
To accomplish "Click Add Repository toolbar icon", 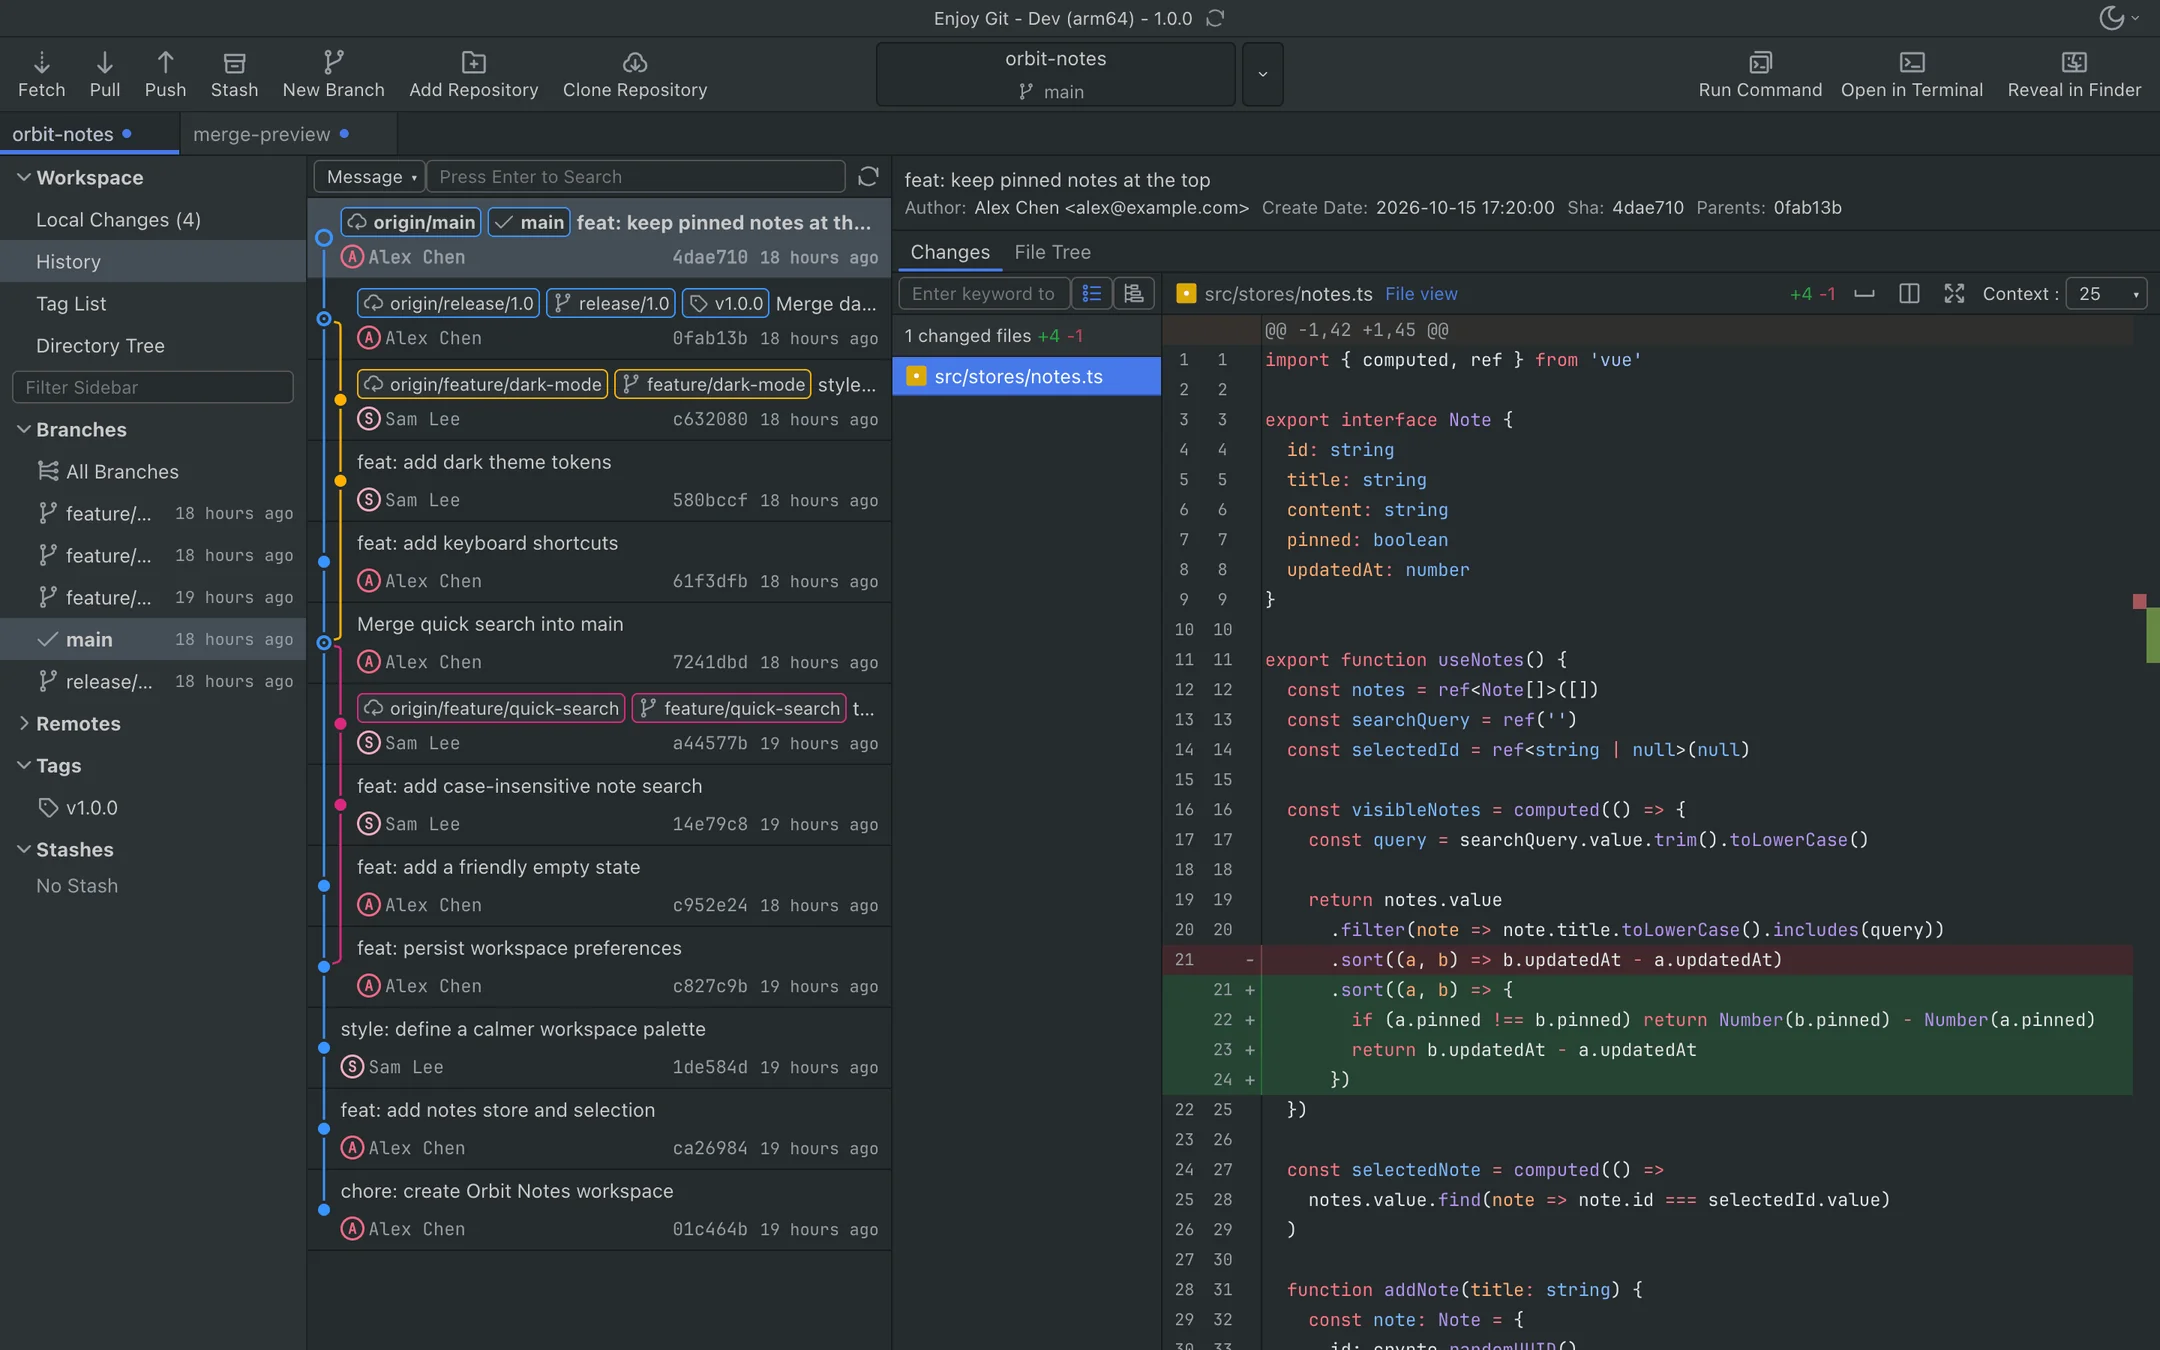I will (x=473, y=74).
